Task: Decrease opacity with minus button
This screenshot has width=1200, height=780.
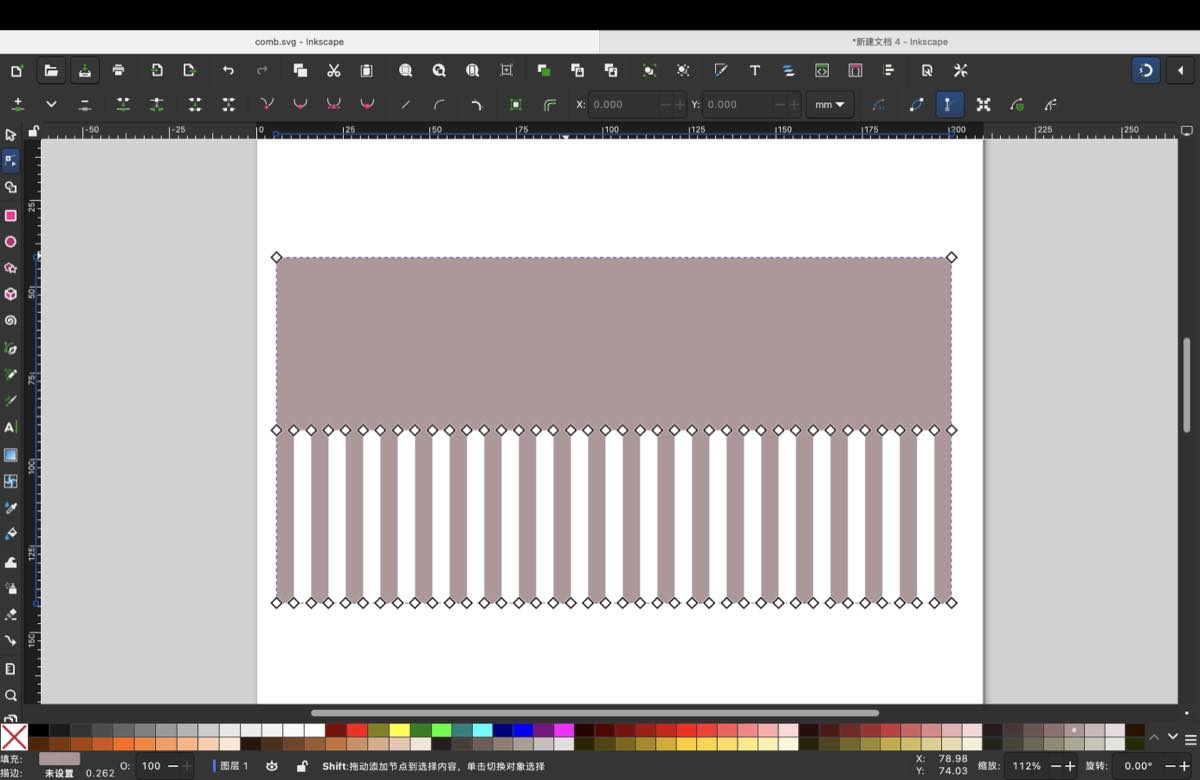Action: tap(174, 766)
